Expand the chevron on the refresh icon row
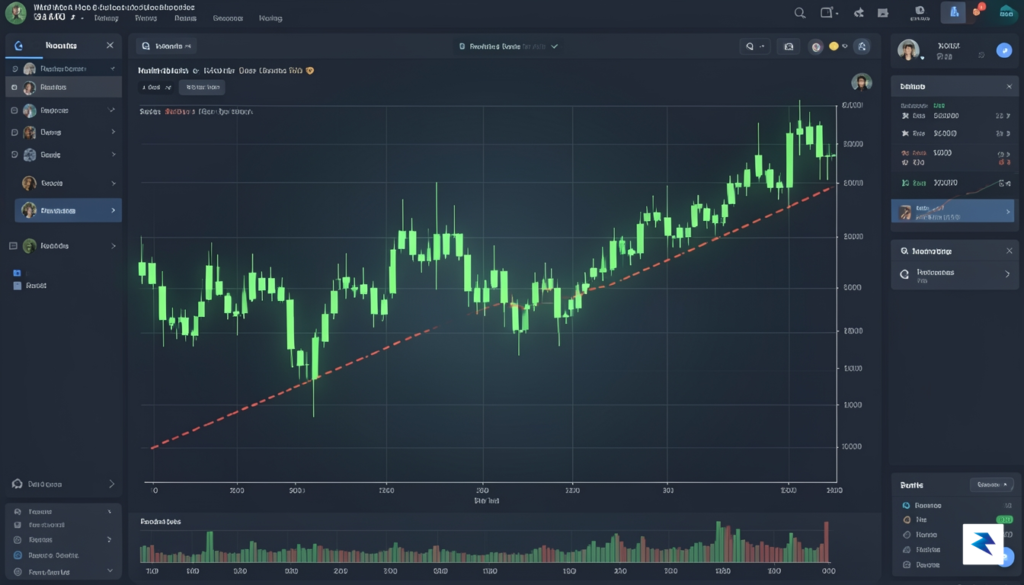The image size is (1024, 585). pos(1007,275)
